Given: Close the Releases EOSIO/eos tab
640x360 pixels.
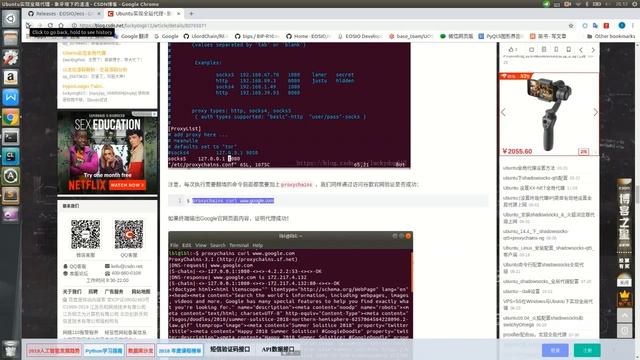Looking at the screenshot, I should [x=99, y=13].
